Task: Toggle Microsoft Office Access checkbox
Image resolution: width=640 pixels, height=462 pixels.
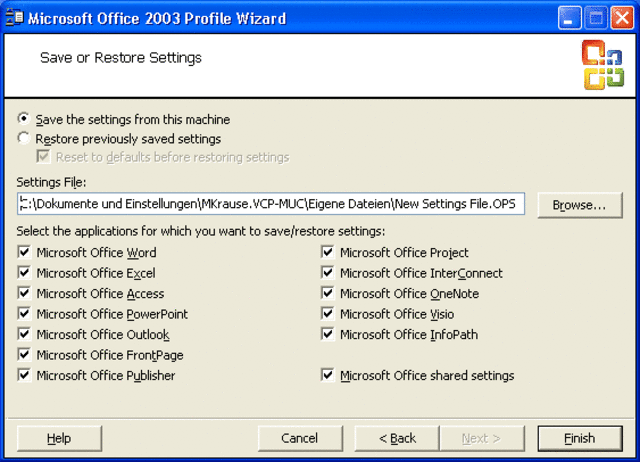Action: coord(24,293)
